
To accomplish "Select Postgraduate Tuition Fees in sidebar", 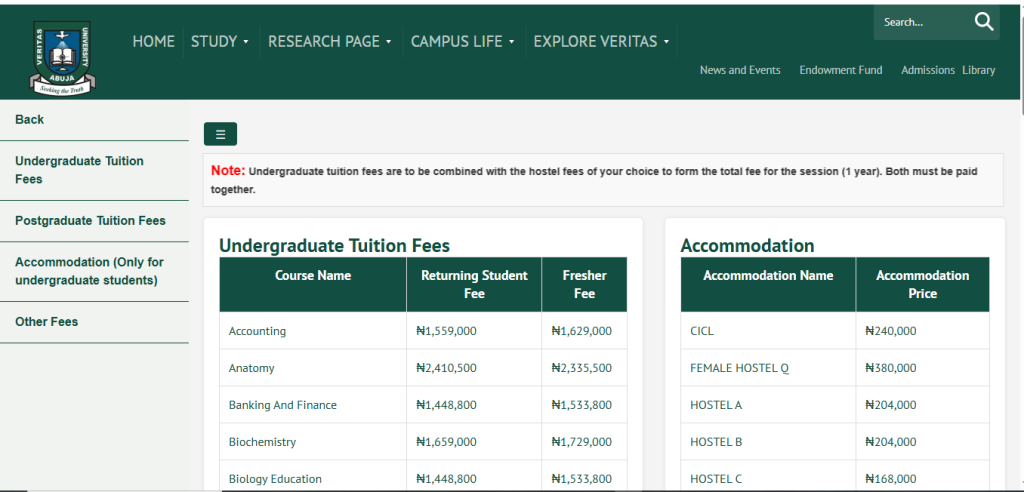I will click(90, 220).
